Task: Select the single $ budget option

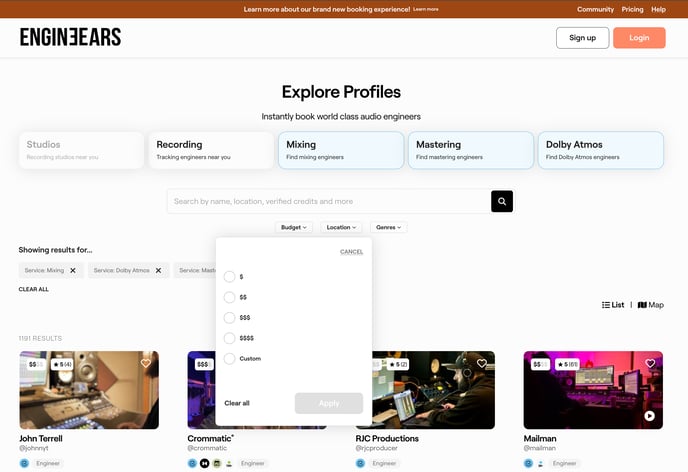Action: 230,277
